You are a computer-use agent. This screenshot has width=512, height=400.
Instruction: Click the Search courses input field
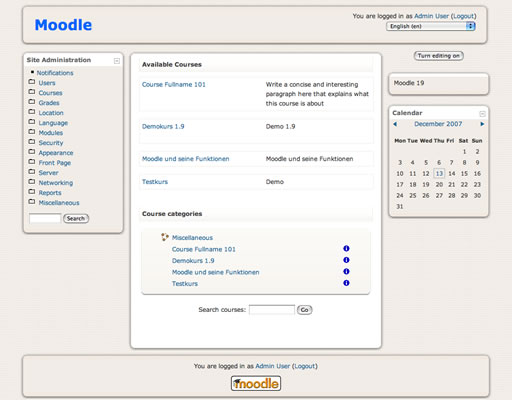pos(272,310)
